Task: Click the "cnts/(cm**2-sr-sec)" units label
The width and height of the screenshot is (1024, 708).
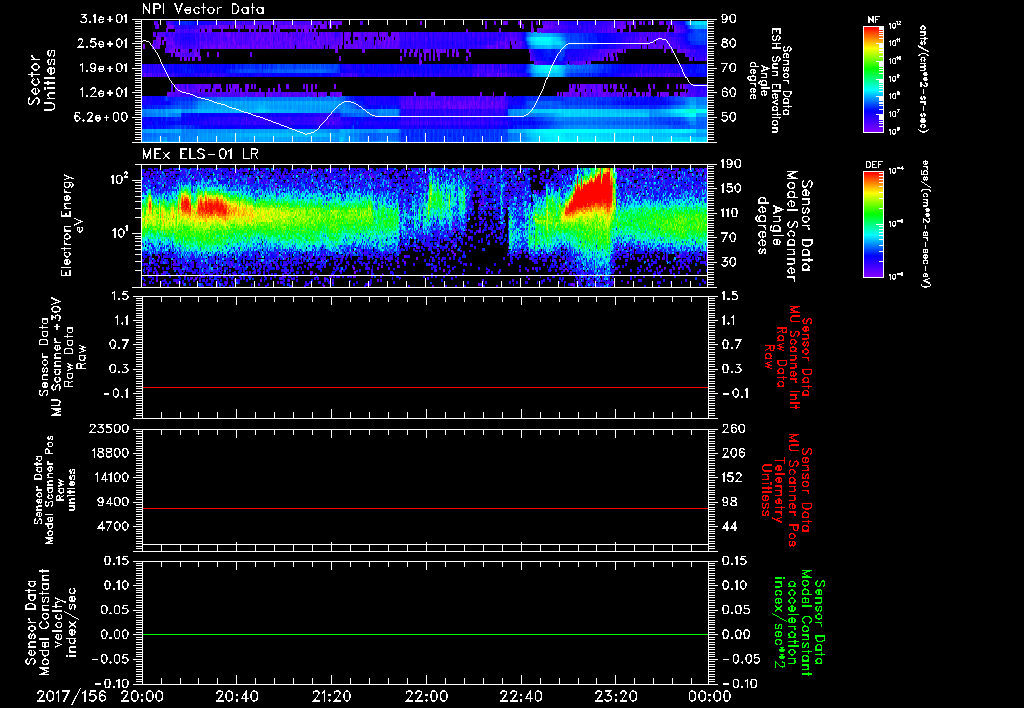Action: pyautogui.click(x=923, y=78)
